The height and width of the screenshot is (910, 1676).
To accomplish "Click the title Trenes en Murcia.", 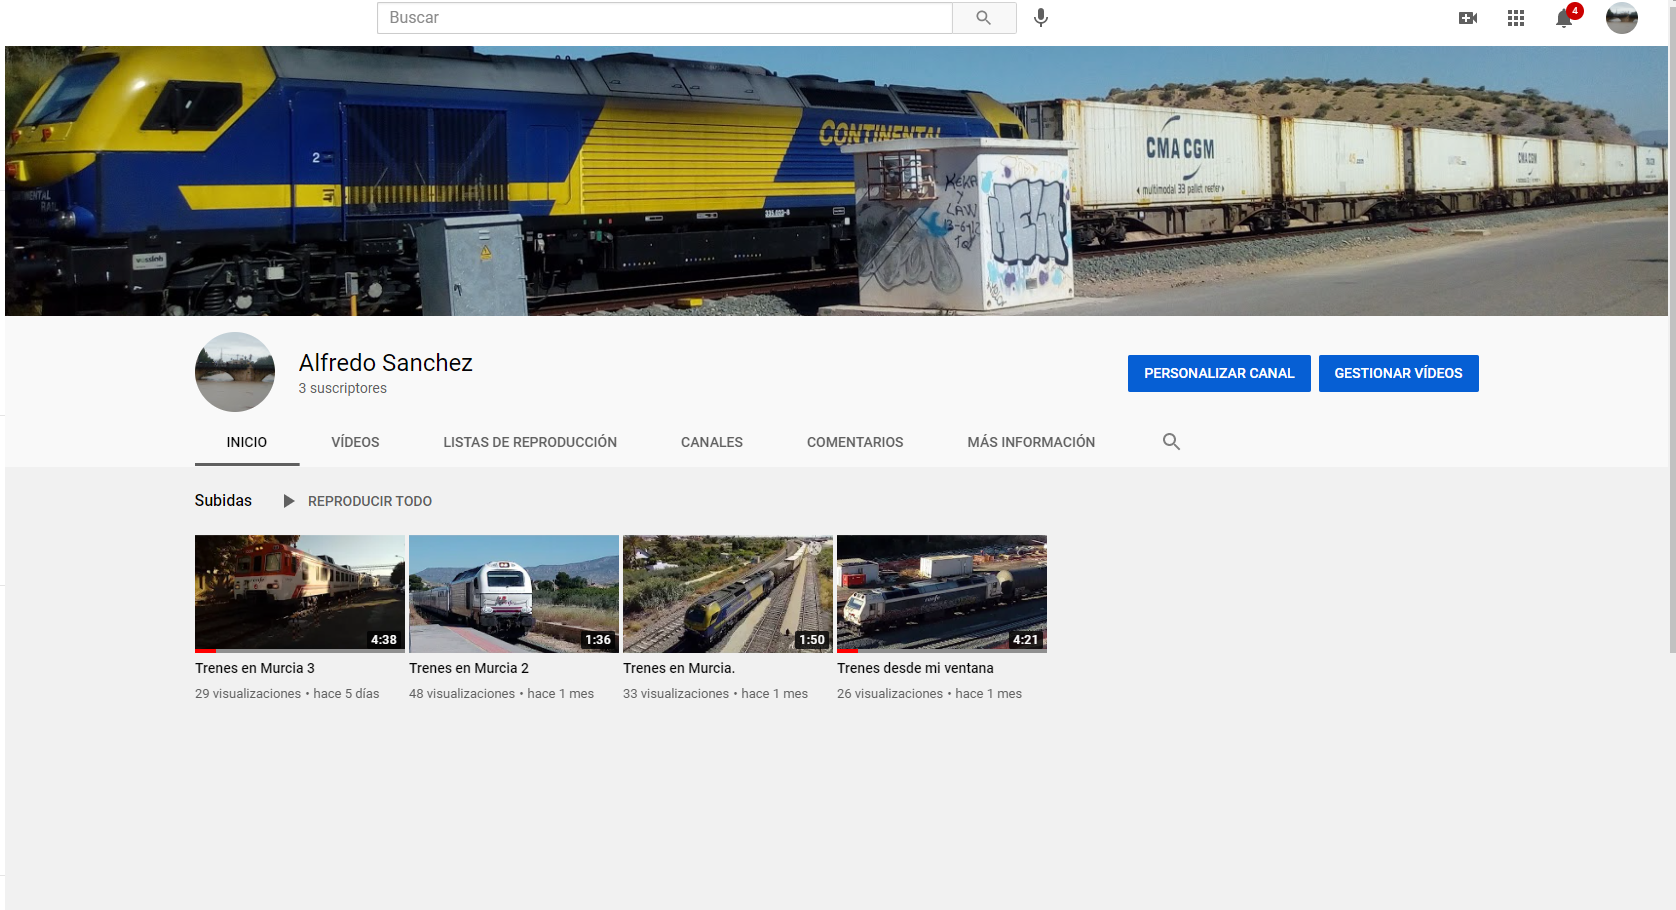I will coord(679,668).
